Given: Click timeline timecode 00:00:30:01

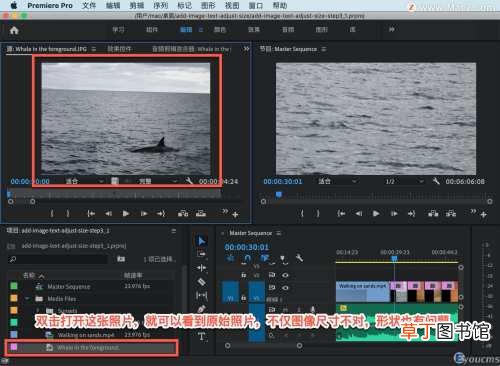Looking at the screenshot, I should (246, 247).
